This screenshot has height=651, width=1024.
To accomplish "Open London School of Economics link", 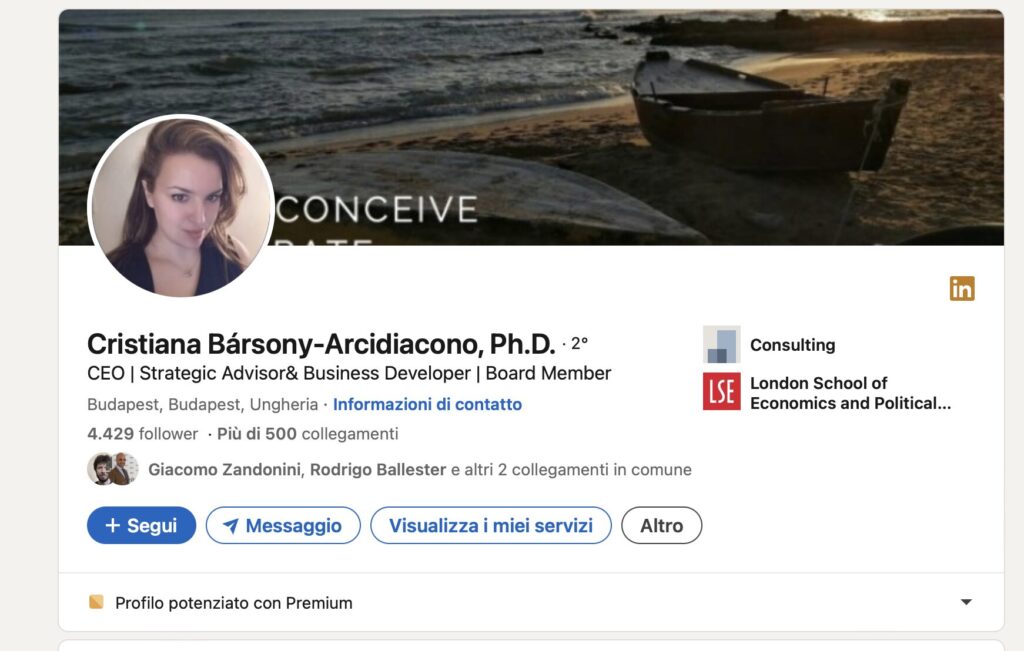I will point(849,393).
